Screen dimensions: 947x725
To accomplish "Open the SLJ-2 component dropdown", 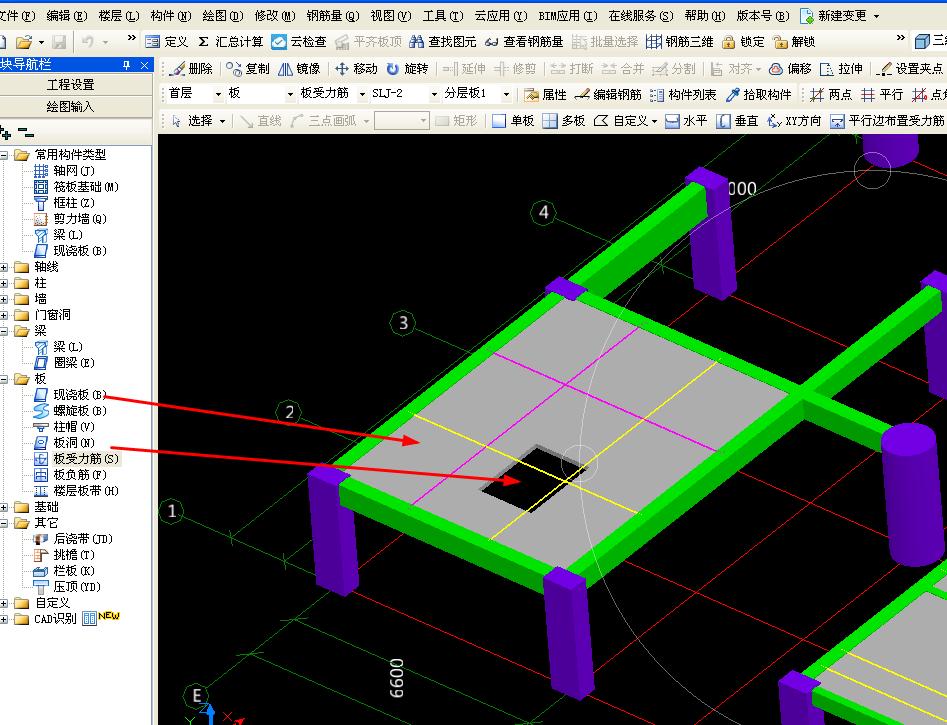I will pyautogui.click(x=434, y=94).
